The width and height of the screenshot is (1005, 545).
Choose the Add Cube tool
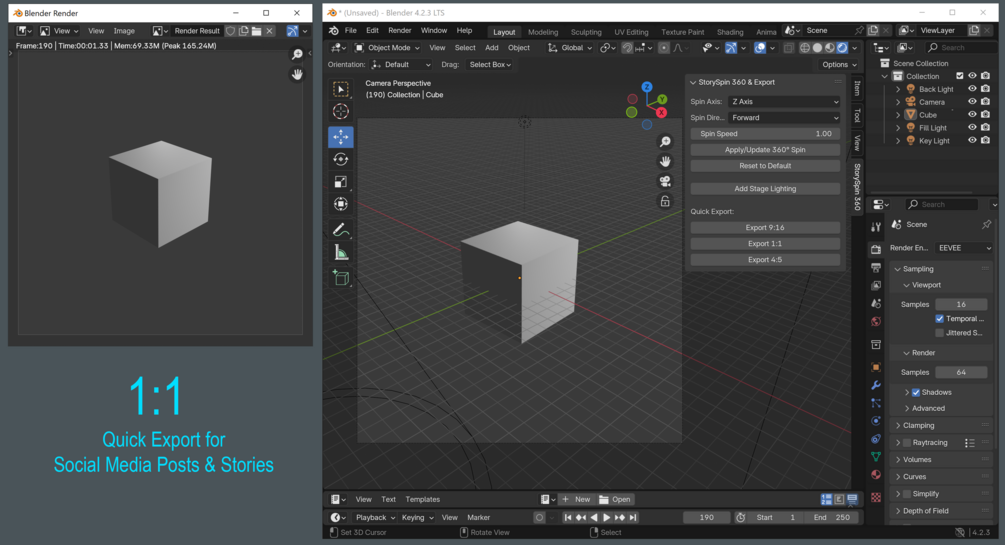coord(341,278)
